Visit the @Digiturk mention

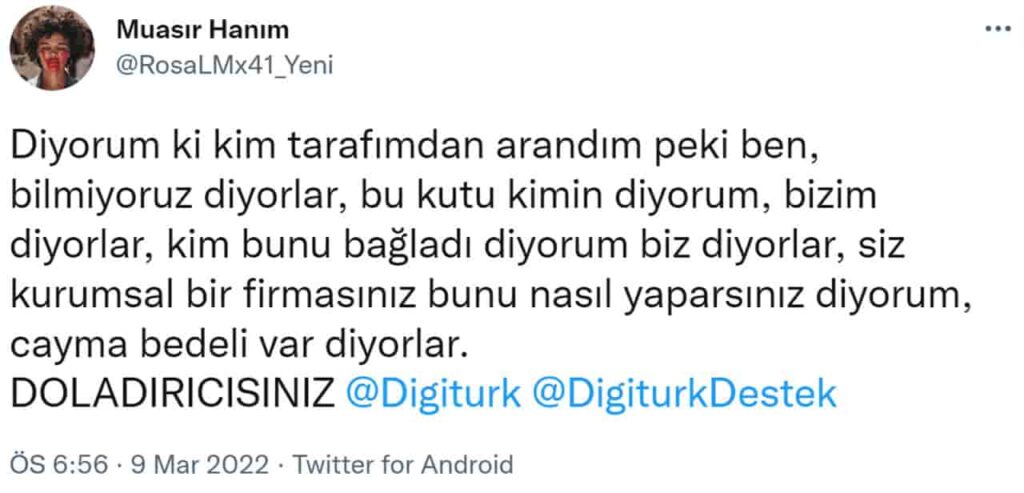[x=433, y=394]
